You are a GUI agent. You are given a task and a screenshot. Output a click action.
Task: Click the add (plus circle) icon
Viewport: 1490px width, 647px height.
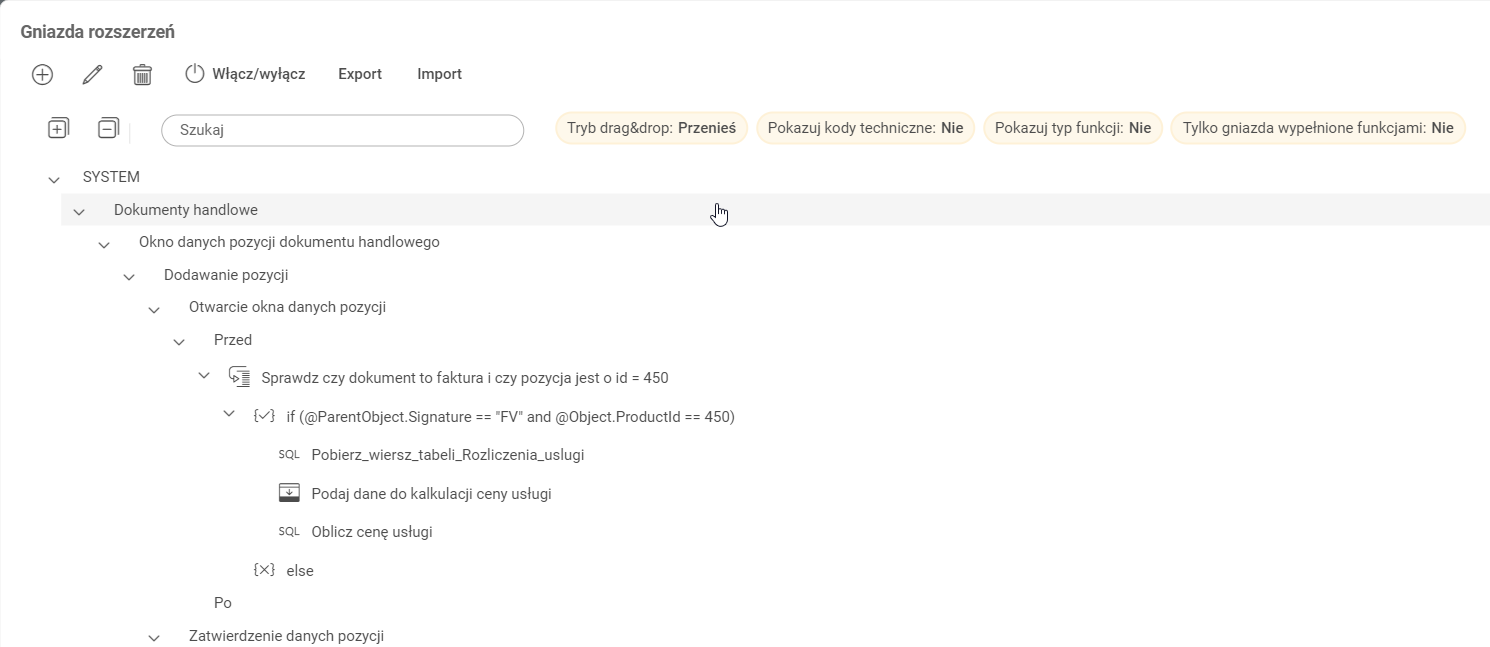pos(42,74)
